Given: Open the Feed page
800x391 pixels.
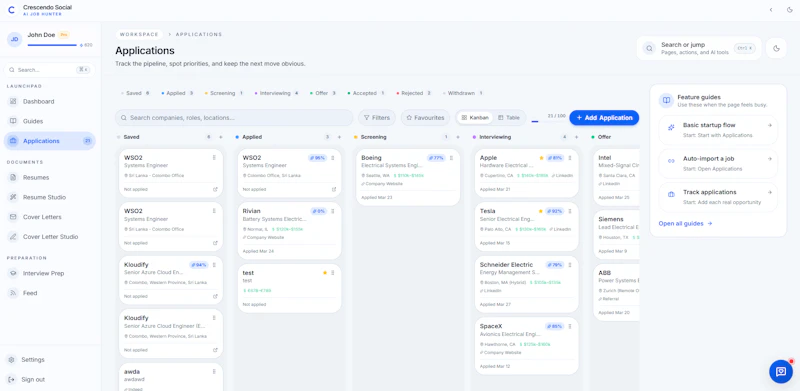Looking at the screenshot, I should [49, 293].
